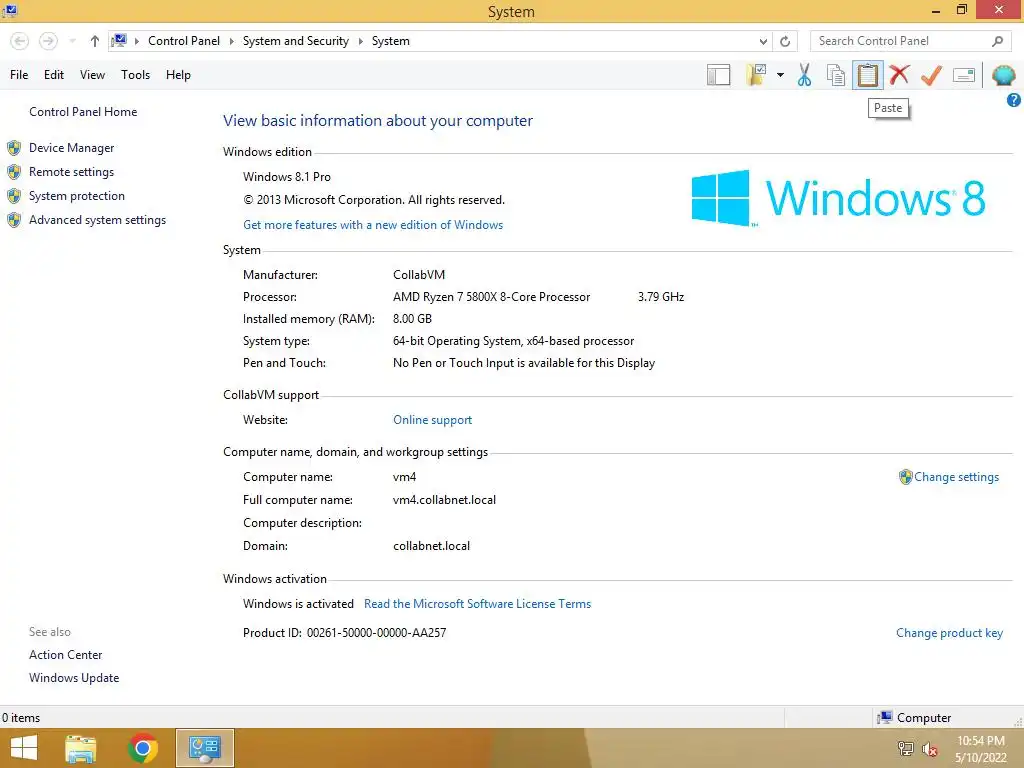Image resolution: width=1024 pixels, height=768 pixels.
Task: Go to Control Panel Home
Action: (83, 112)
